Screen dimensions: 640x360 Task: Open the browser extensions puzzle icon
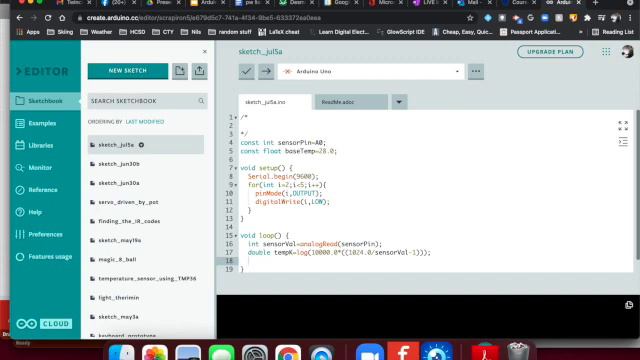pyautogui.click(x=587, y=18)
